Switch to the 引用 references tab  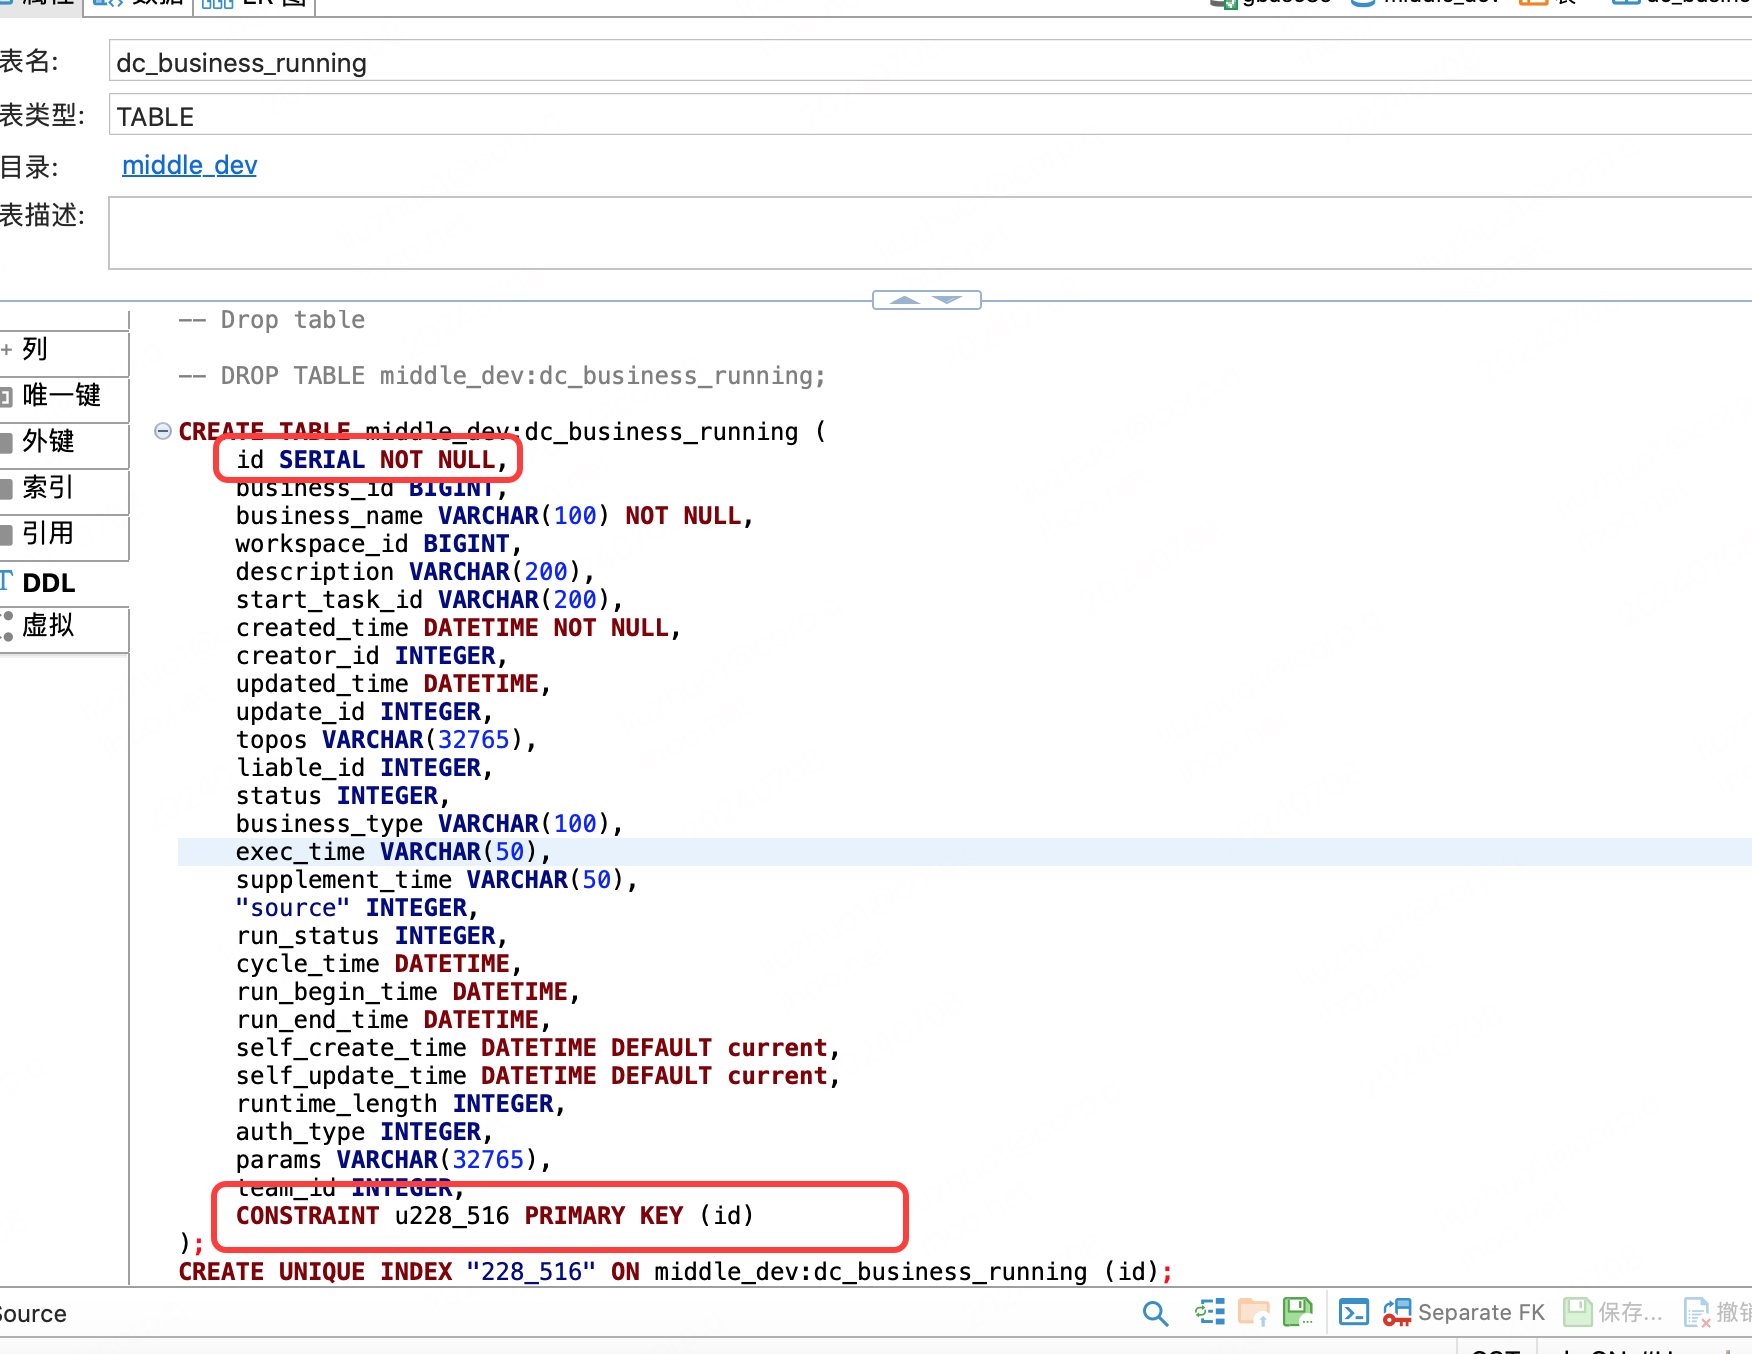coord(64,534)
